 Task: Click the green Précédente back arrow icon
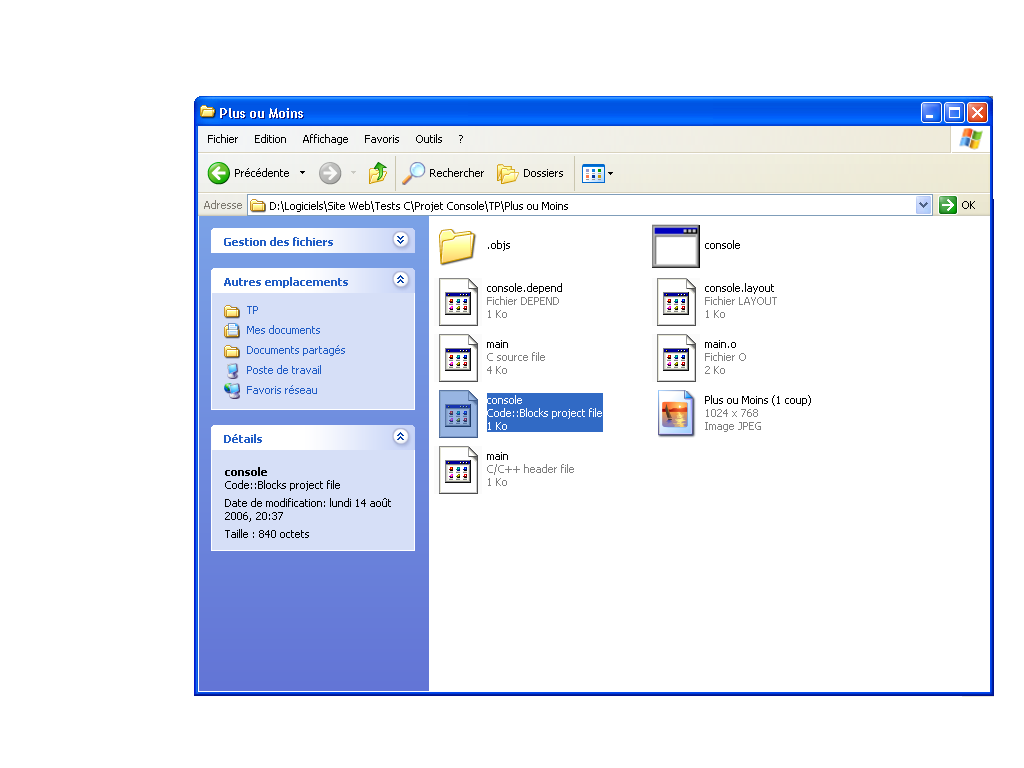(x=219, y=173)
